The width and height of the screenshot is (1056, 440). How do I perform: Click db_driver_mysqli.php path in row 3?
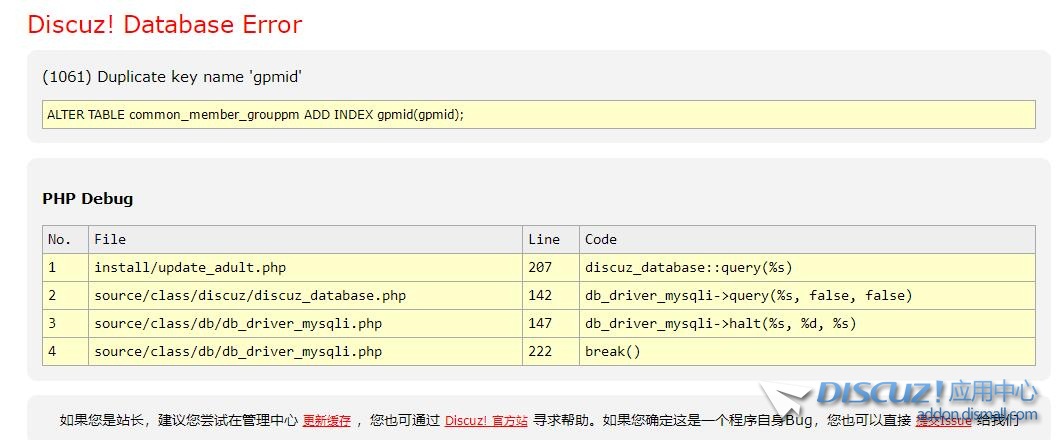click(238, 324)
